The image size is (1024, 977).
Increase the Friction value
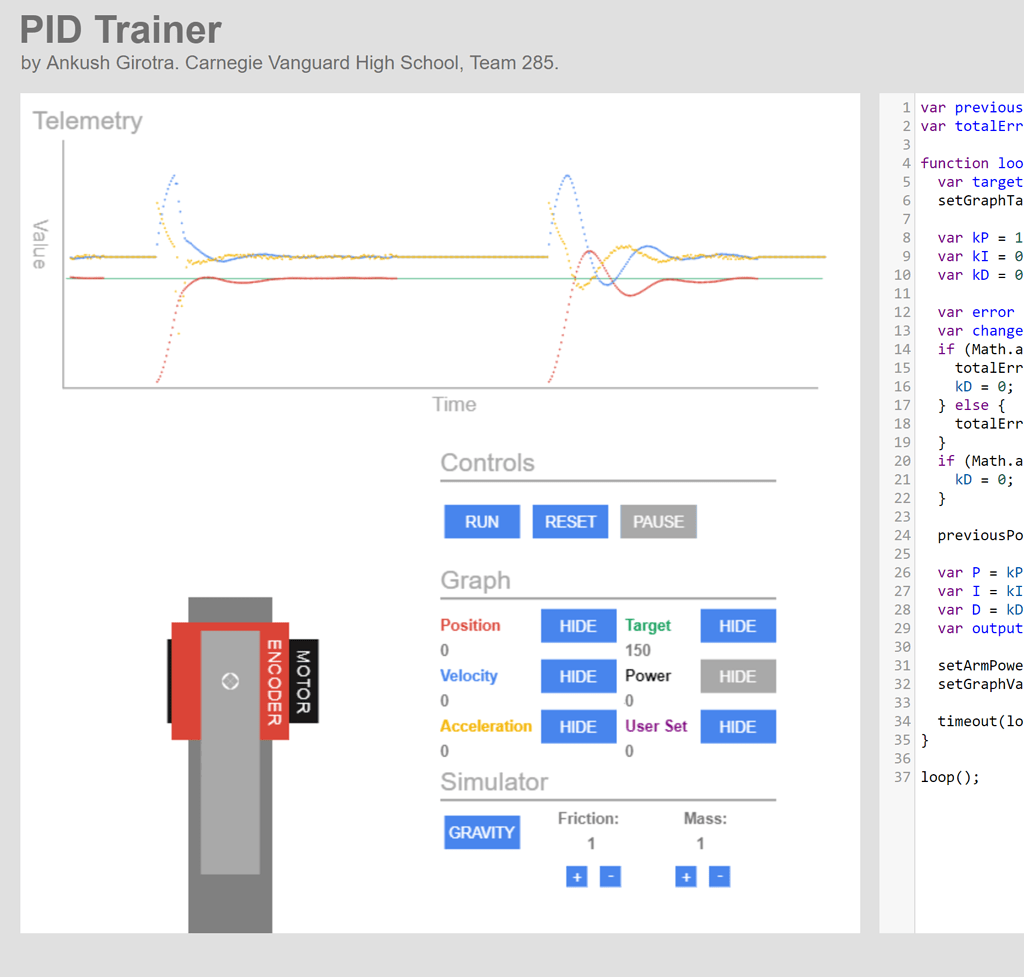pyautogui.click(x=577, y=876)
